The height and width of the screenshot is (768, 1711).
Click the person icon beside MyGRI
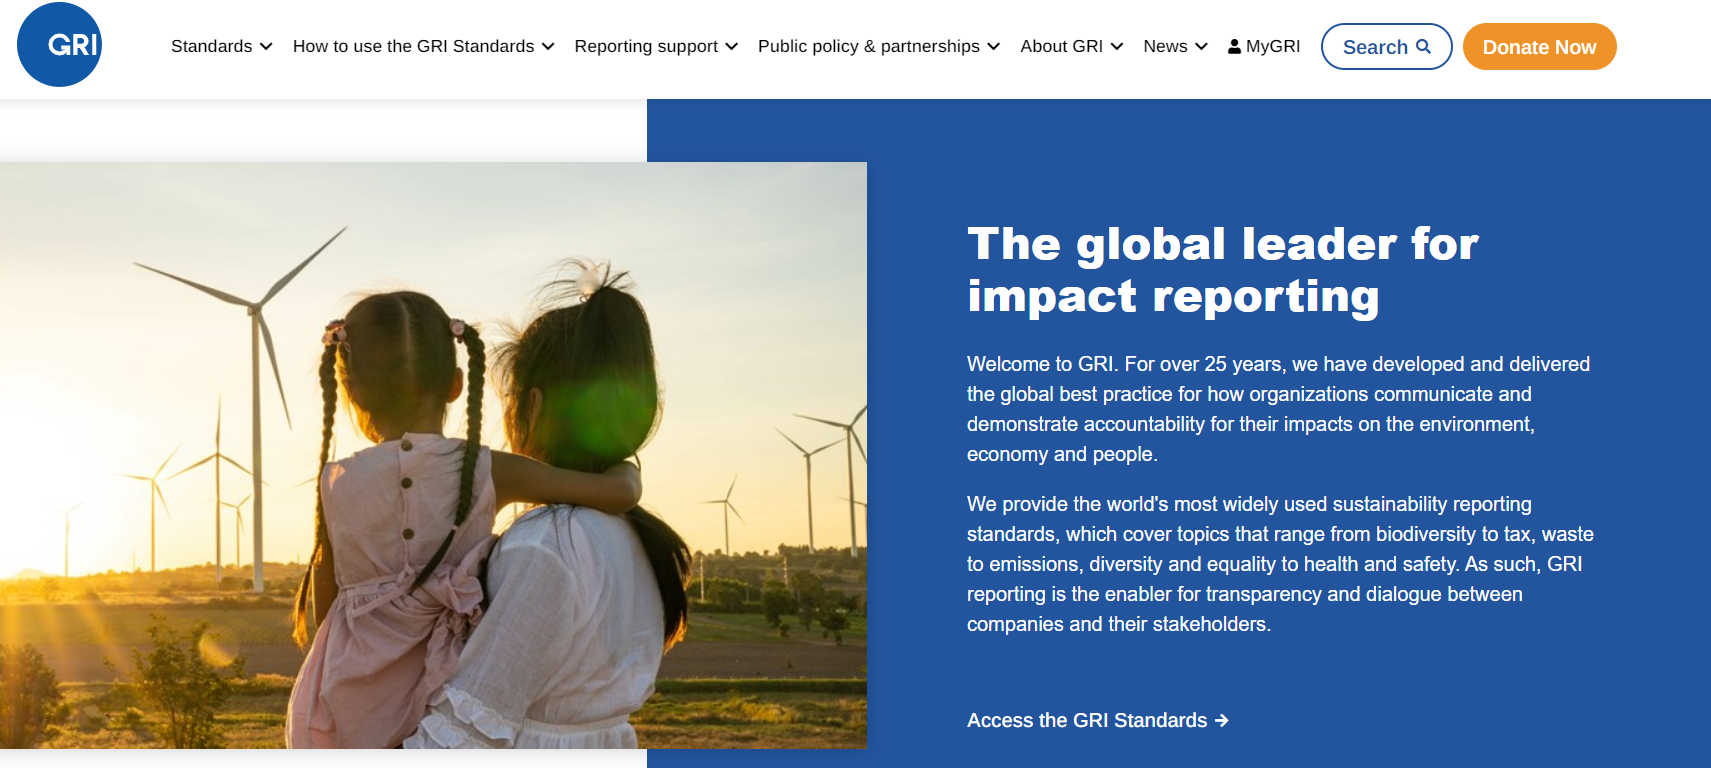pos(1234,46)
